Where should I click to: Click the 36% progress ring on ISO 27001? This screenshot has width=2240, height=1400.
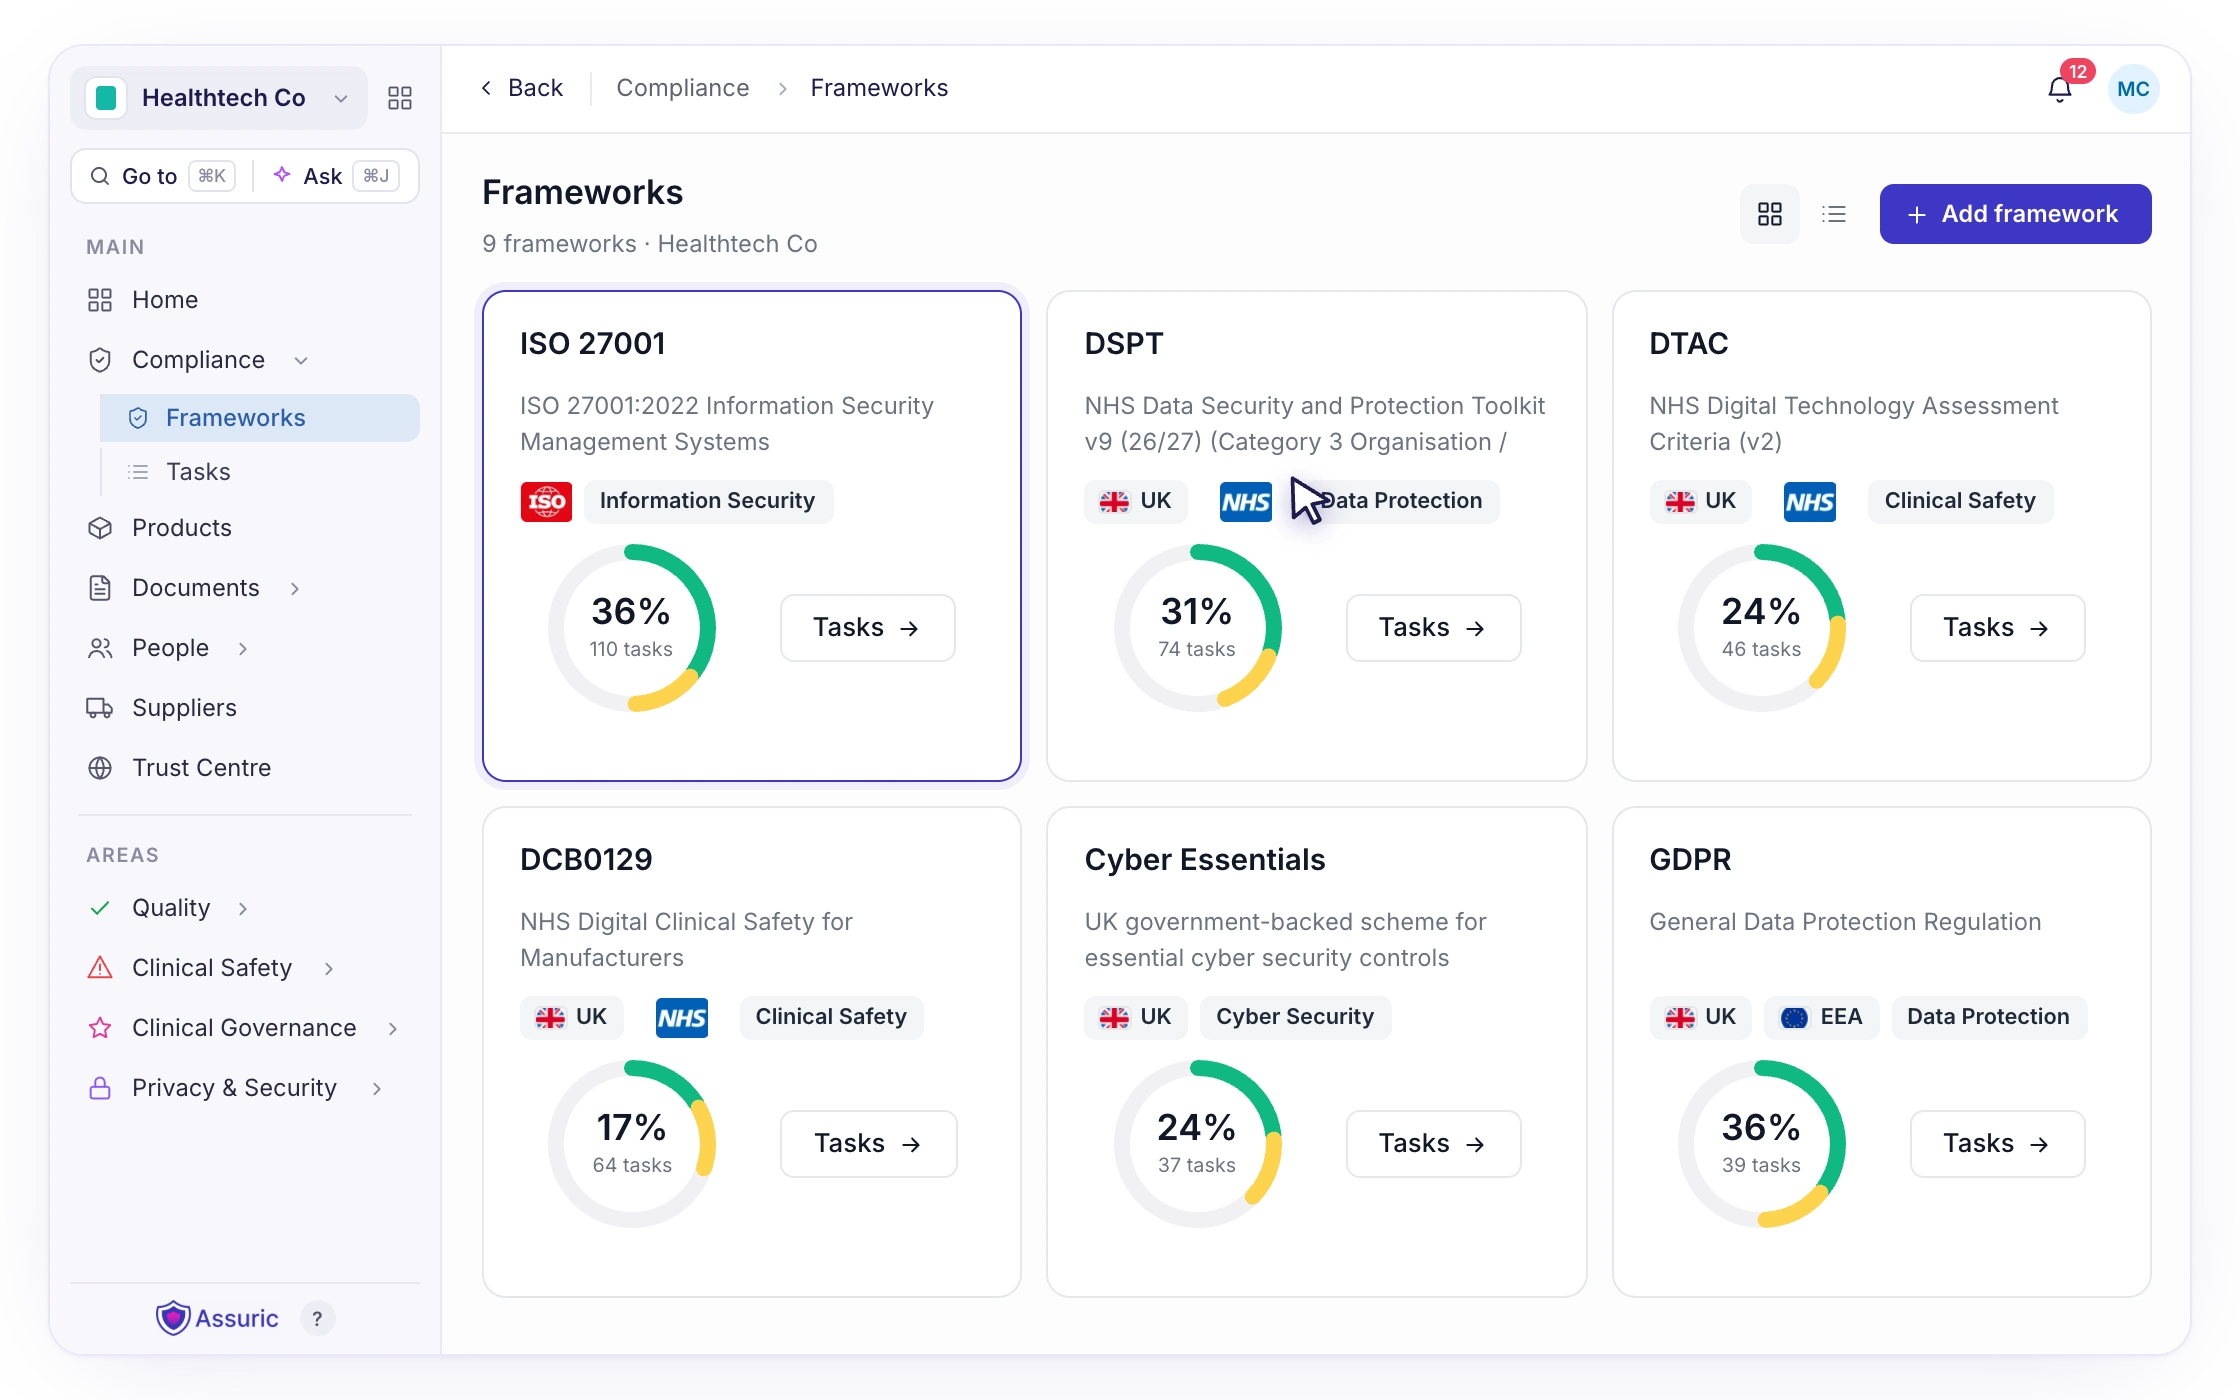tap(632, 628)
